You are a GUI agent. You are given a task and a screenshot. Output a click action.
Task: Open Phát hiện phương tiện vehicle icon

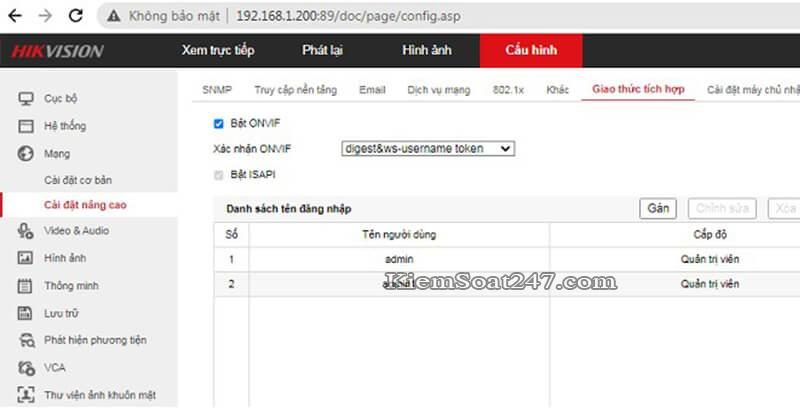click(26, 340)
